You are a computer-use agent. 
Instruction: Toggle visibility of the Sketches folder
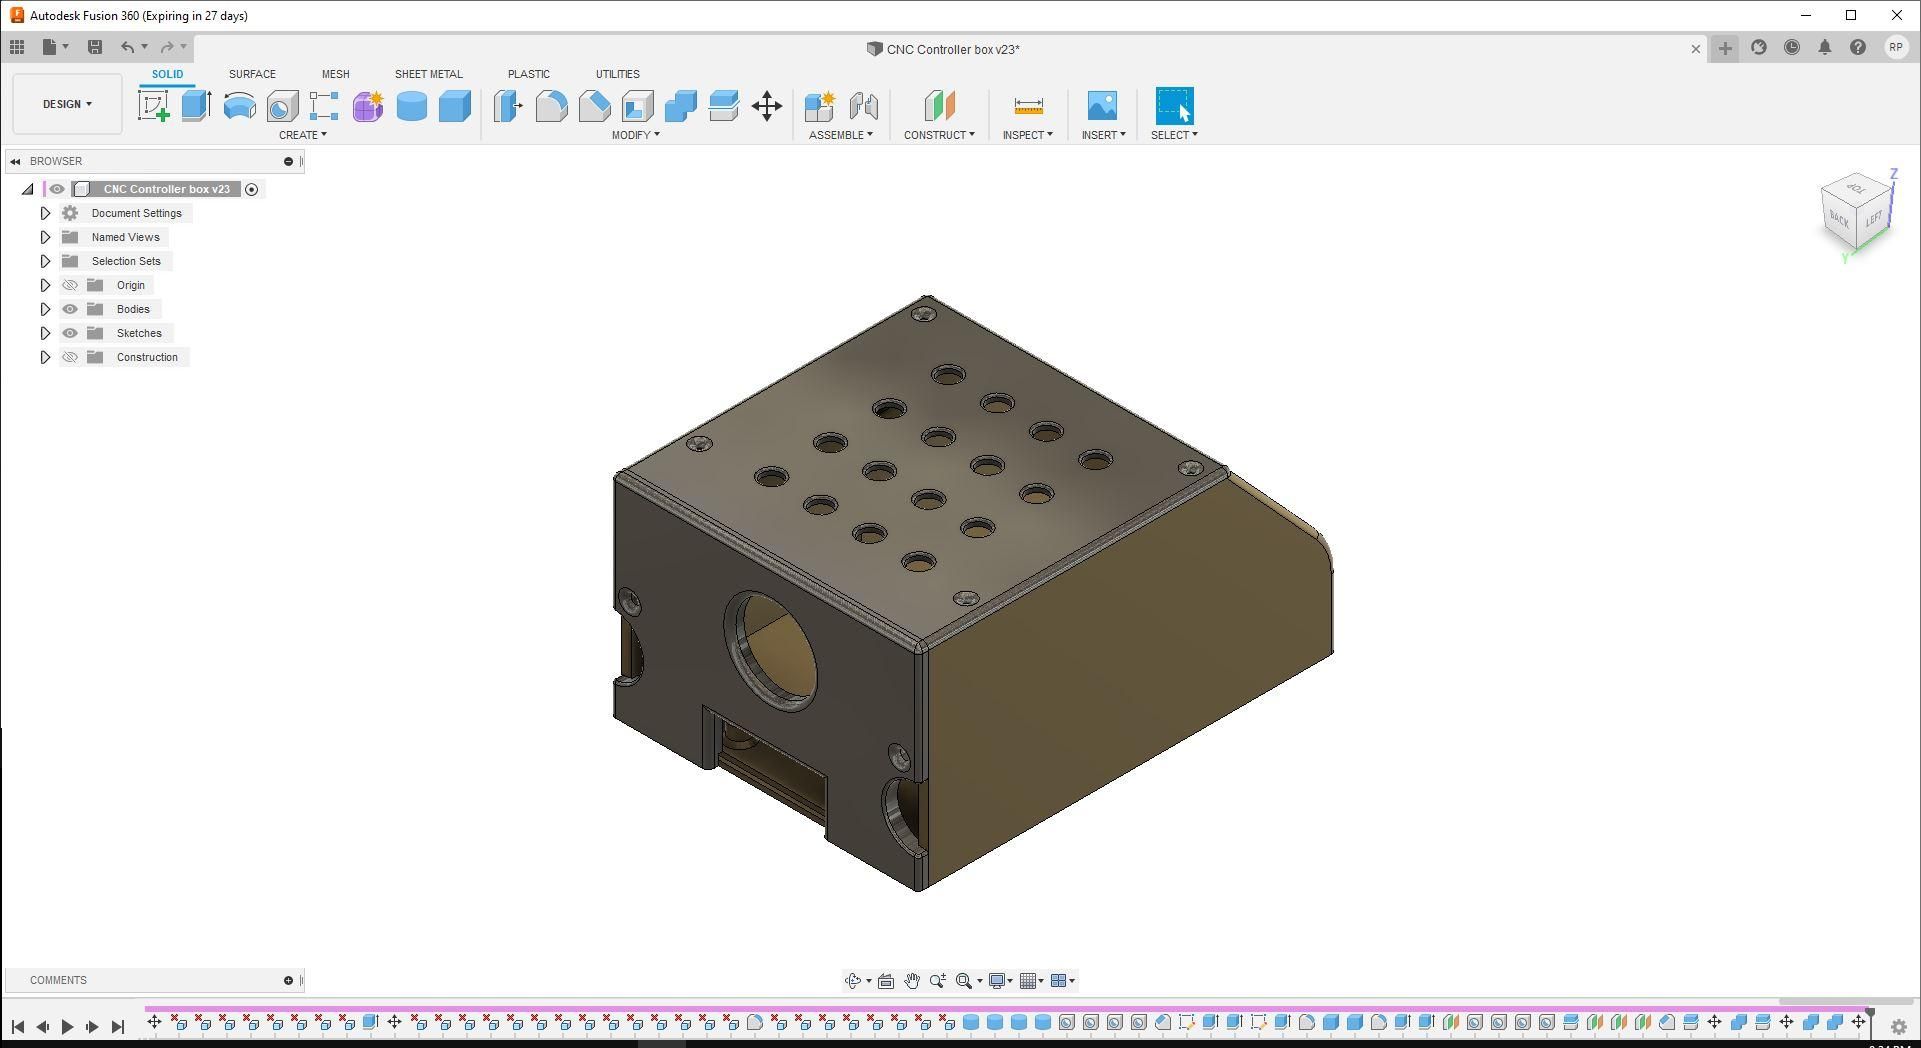tap(70, 332)
